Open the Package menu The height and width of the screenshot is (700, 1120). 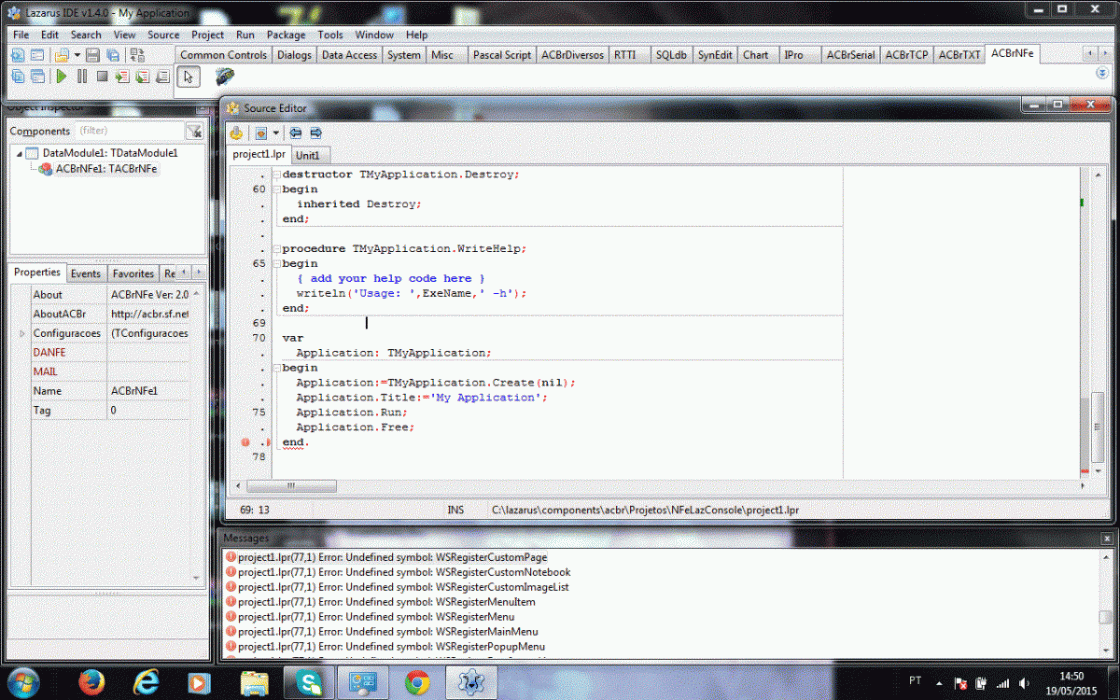(x=286, y=34)
